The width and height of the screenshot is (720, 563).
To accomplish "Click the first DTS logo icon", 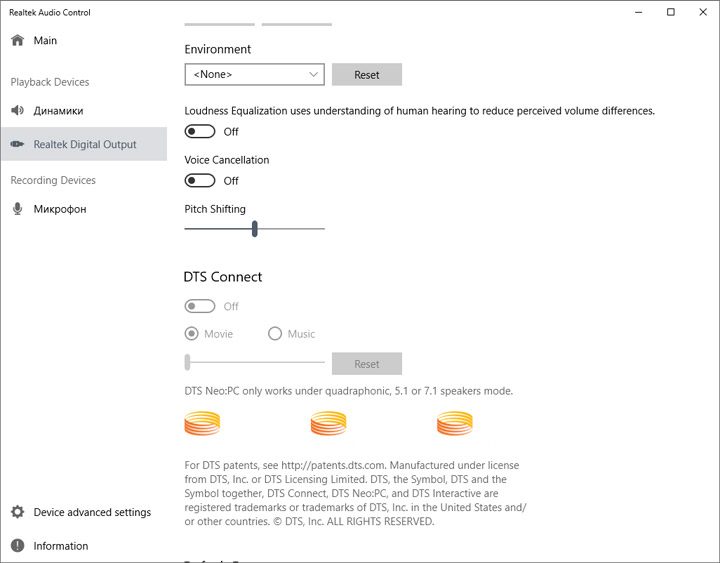I will (x=202, y=423).
